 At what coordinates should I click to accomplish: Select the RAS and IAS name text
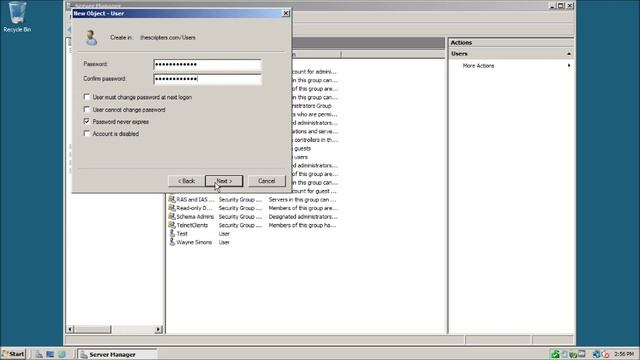pyautogui.click(x=195, y=200)
